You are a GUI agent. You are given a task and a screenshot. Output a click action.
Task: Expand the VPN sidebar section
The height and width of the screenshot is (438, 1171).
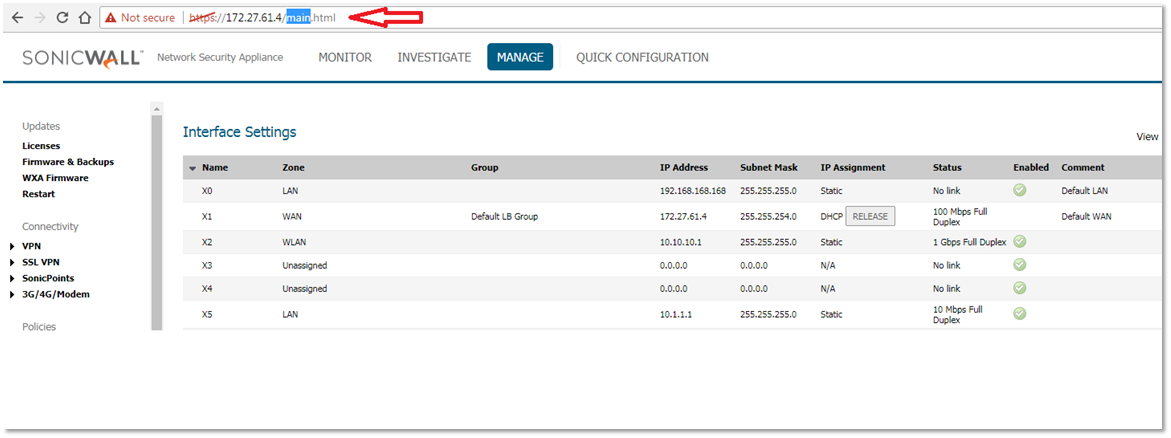pos(13,246)
